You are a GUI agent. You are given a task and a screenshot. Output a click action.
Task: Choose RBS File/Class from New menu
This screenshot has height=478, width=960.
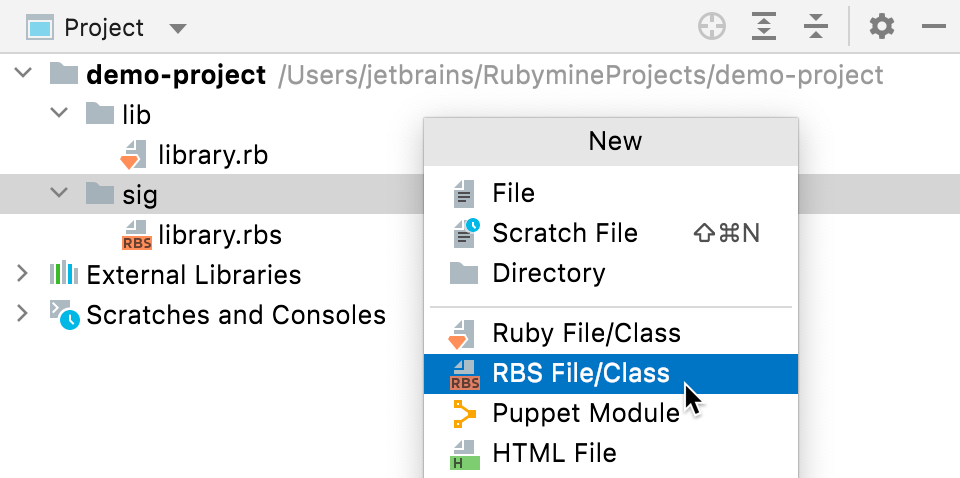(x=580, y=374)
